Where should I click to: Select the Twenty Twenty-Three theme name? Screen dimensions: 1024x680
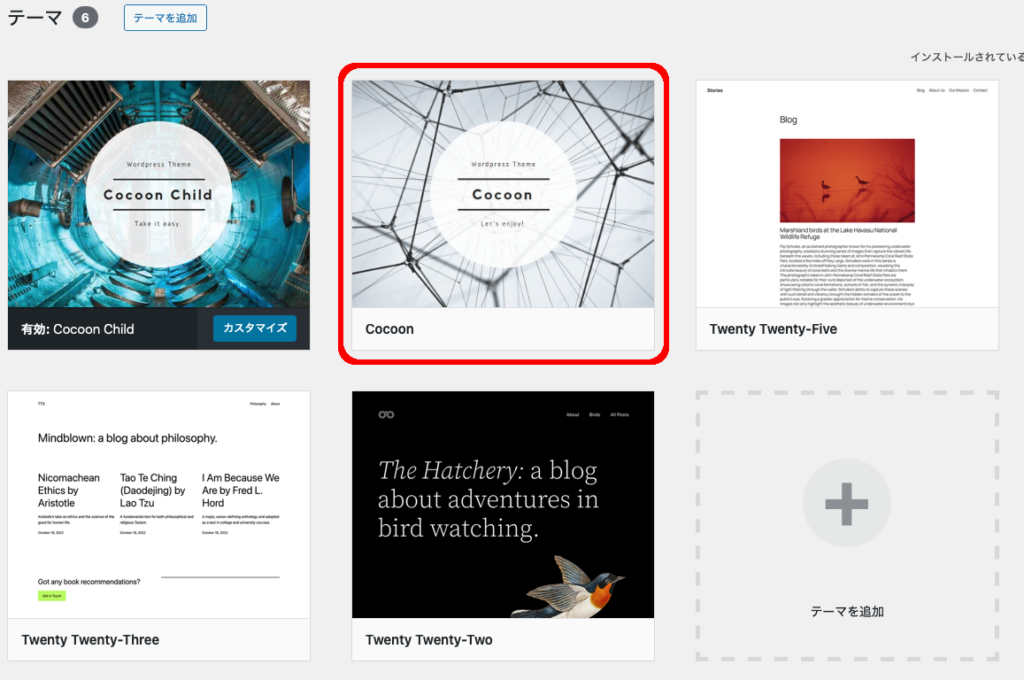[x=90, y=640]
